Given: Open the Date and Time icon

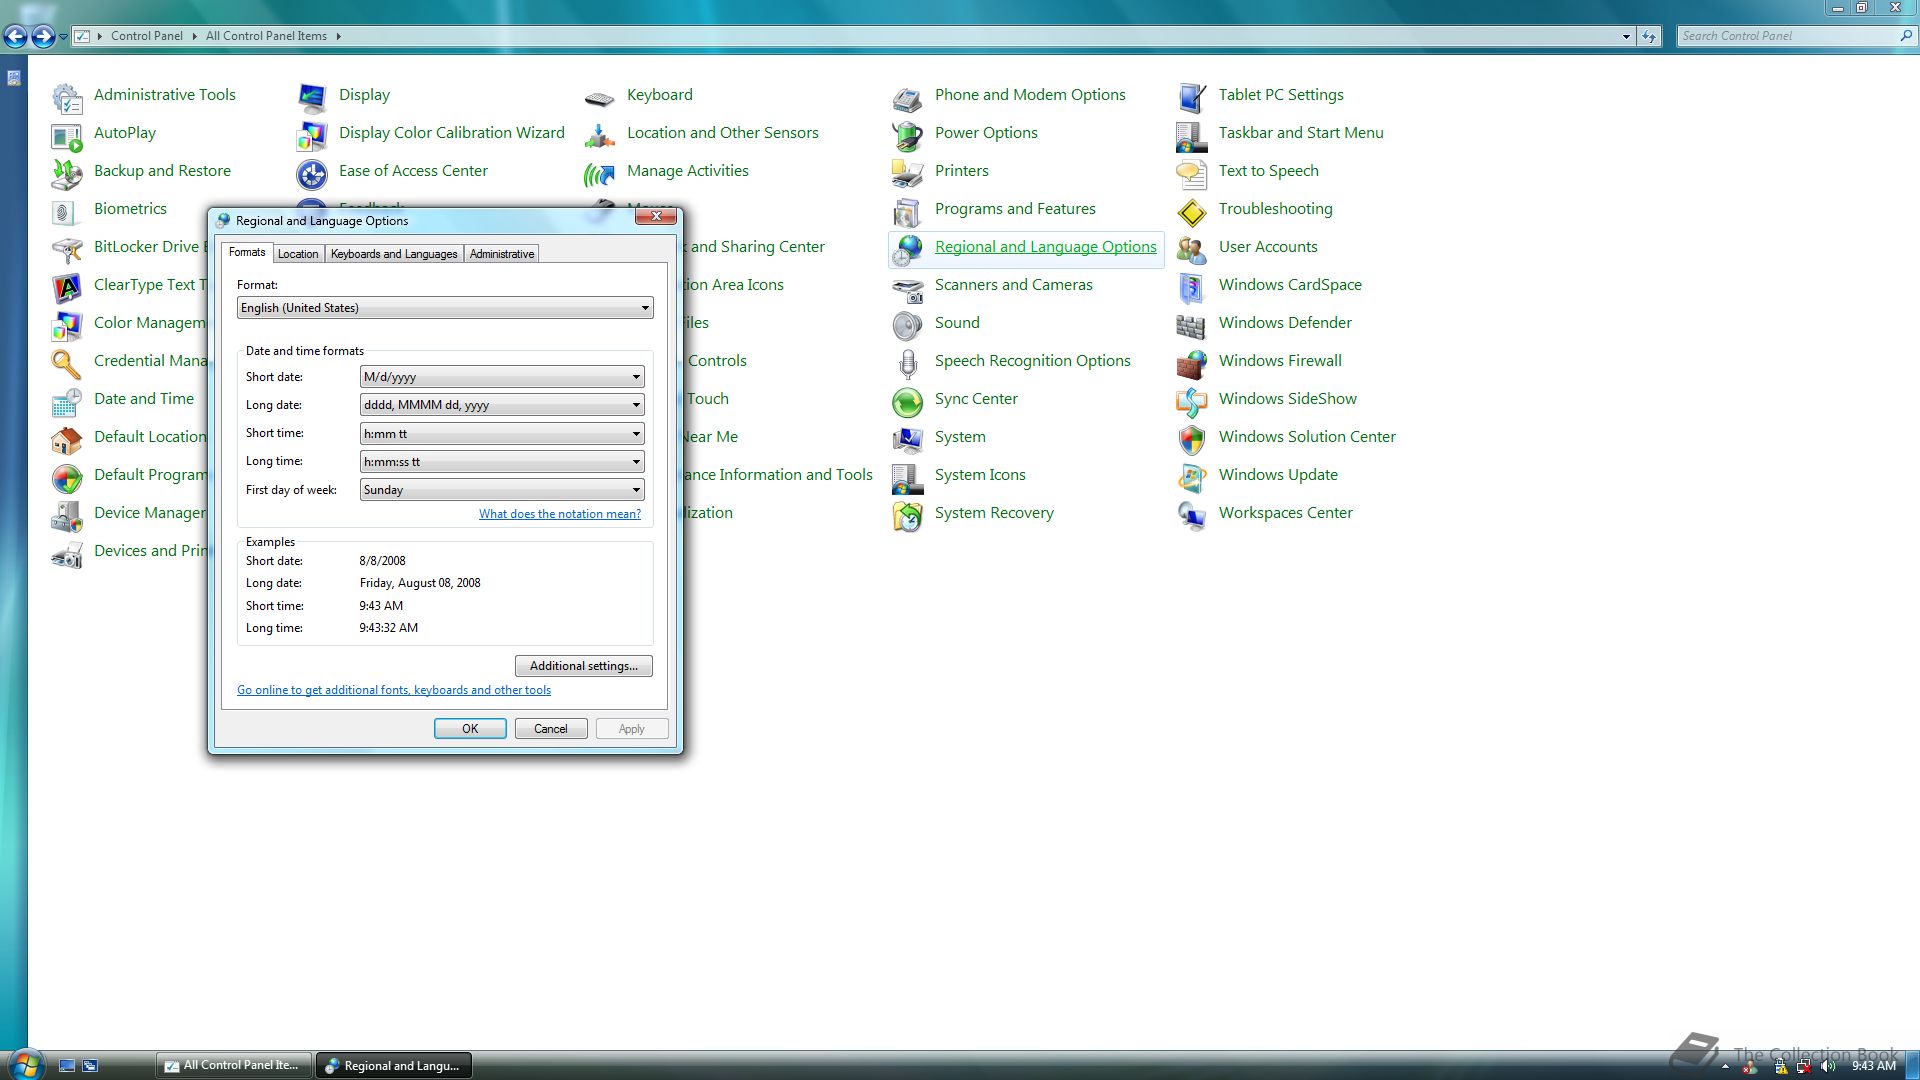Looking at the screenshot, I should (67, 402).
